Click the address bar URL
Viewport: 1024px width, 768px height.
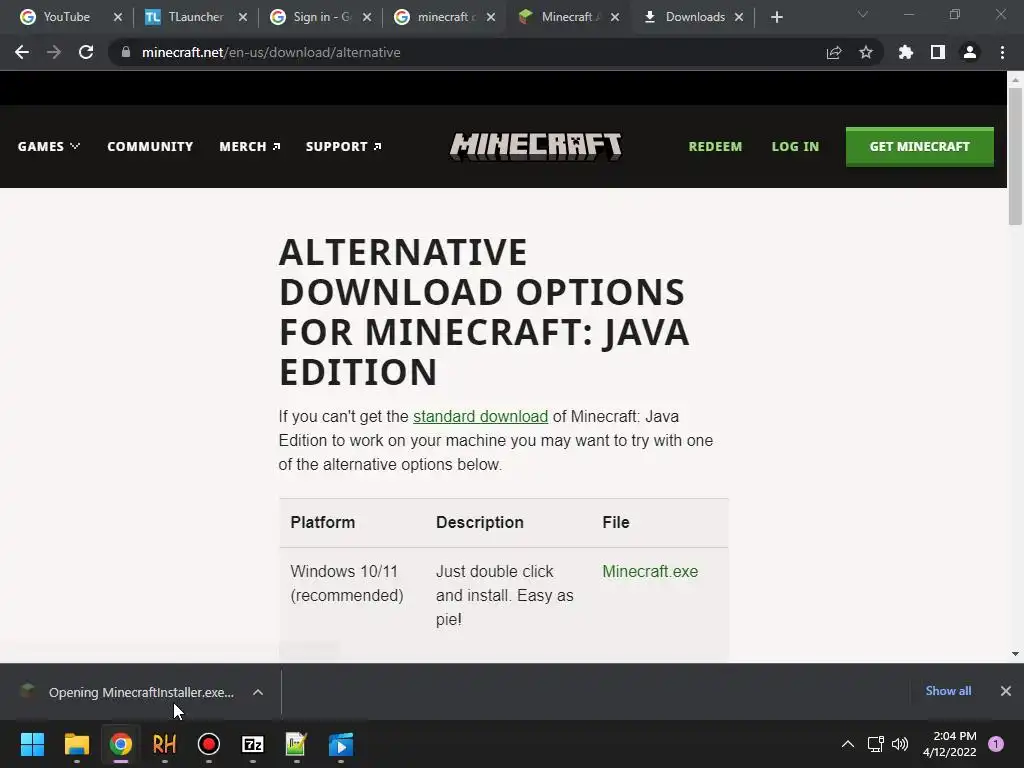point(271,52)
